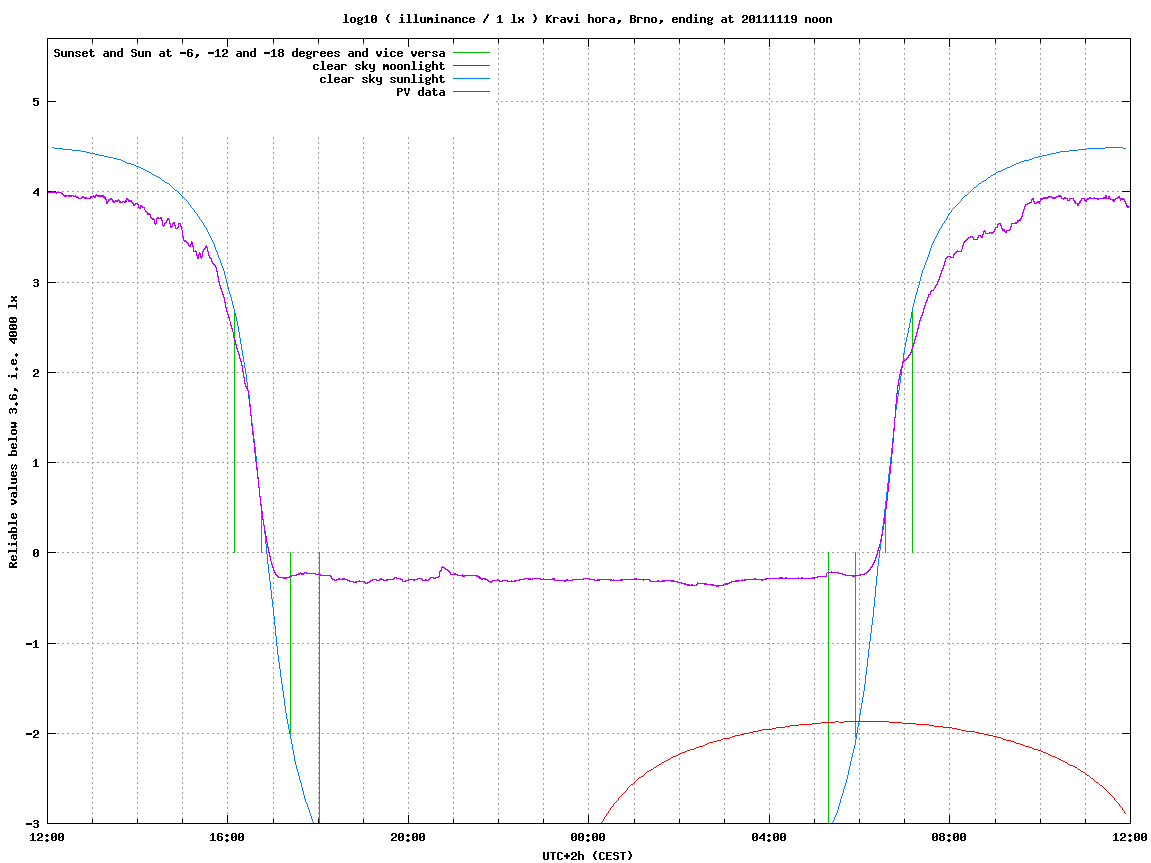Click the right x-axis label 12:00

pyautogui.click(x=1130, y=837)
